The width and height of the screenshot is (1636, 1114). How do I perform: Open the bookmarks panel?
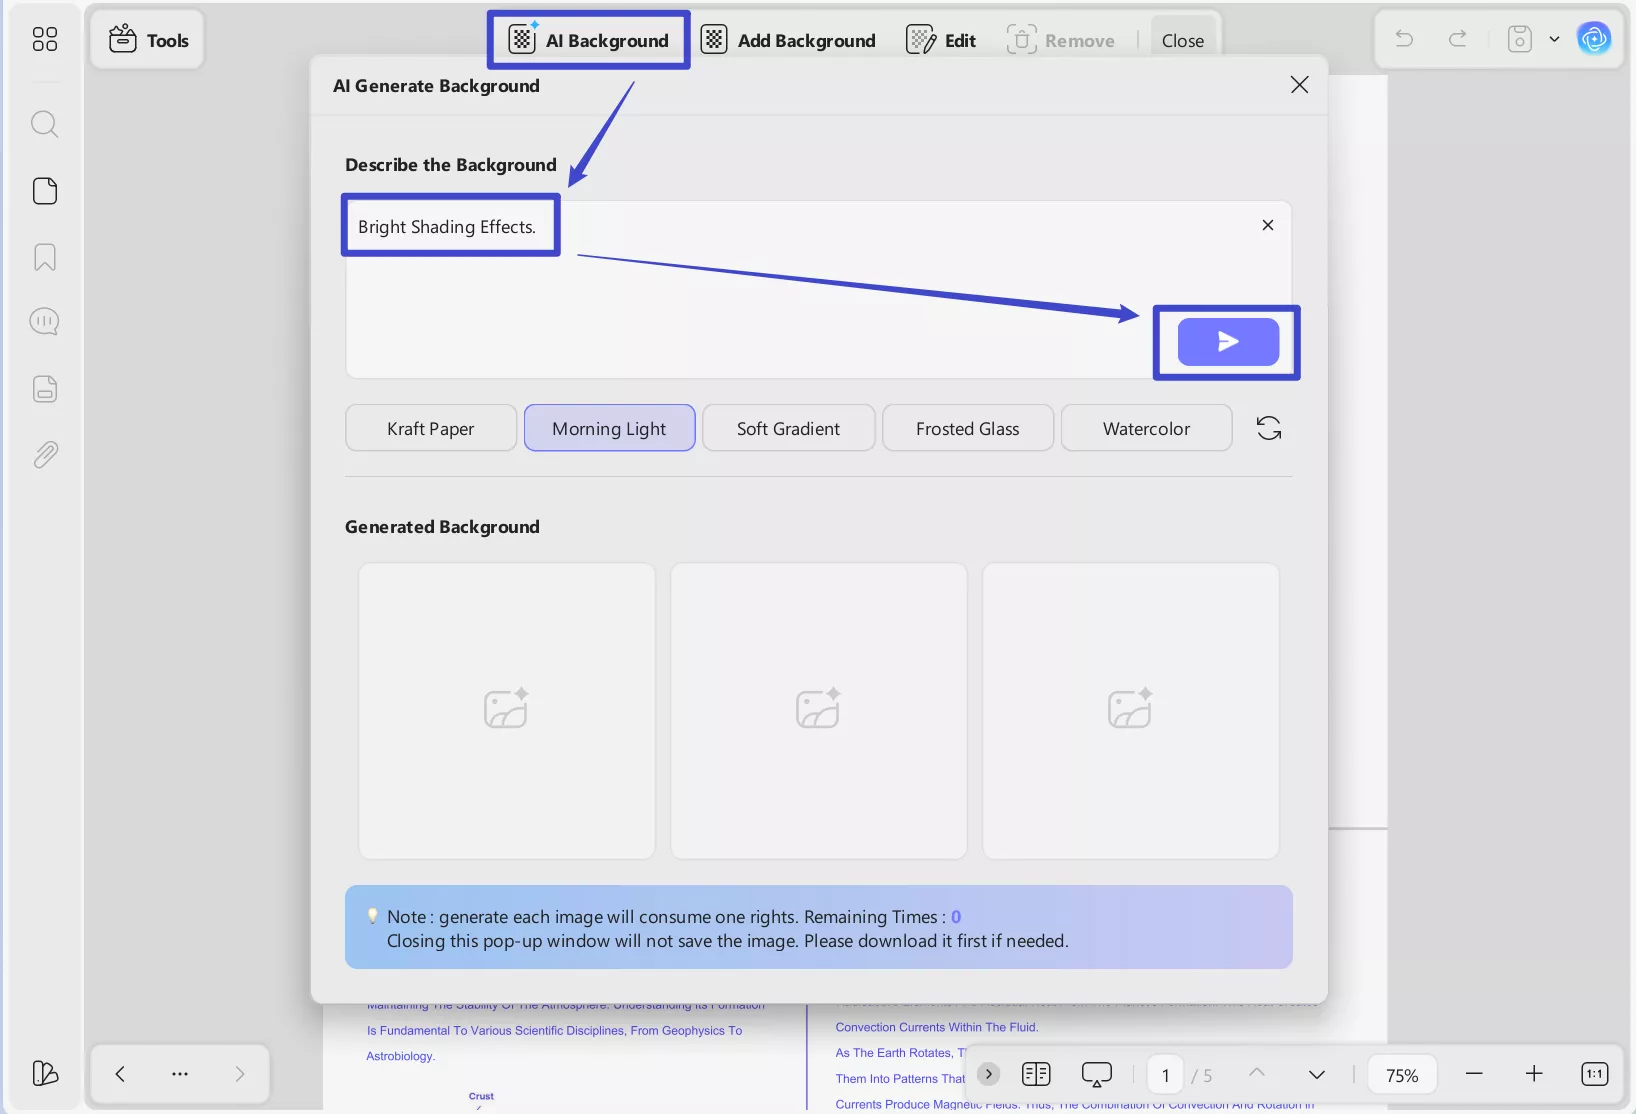click(x=44, y=257)
